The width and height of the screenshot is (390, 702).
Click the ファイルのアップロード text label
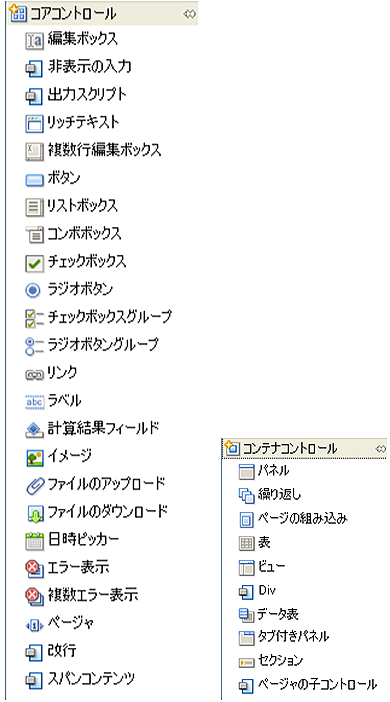107,484
